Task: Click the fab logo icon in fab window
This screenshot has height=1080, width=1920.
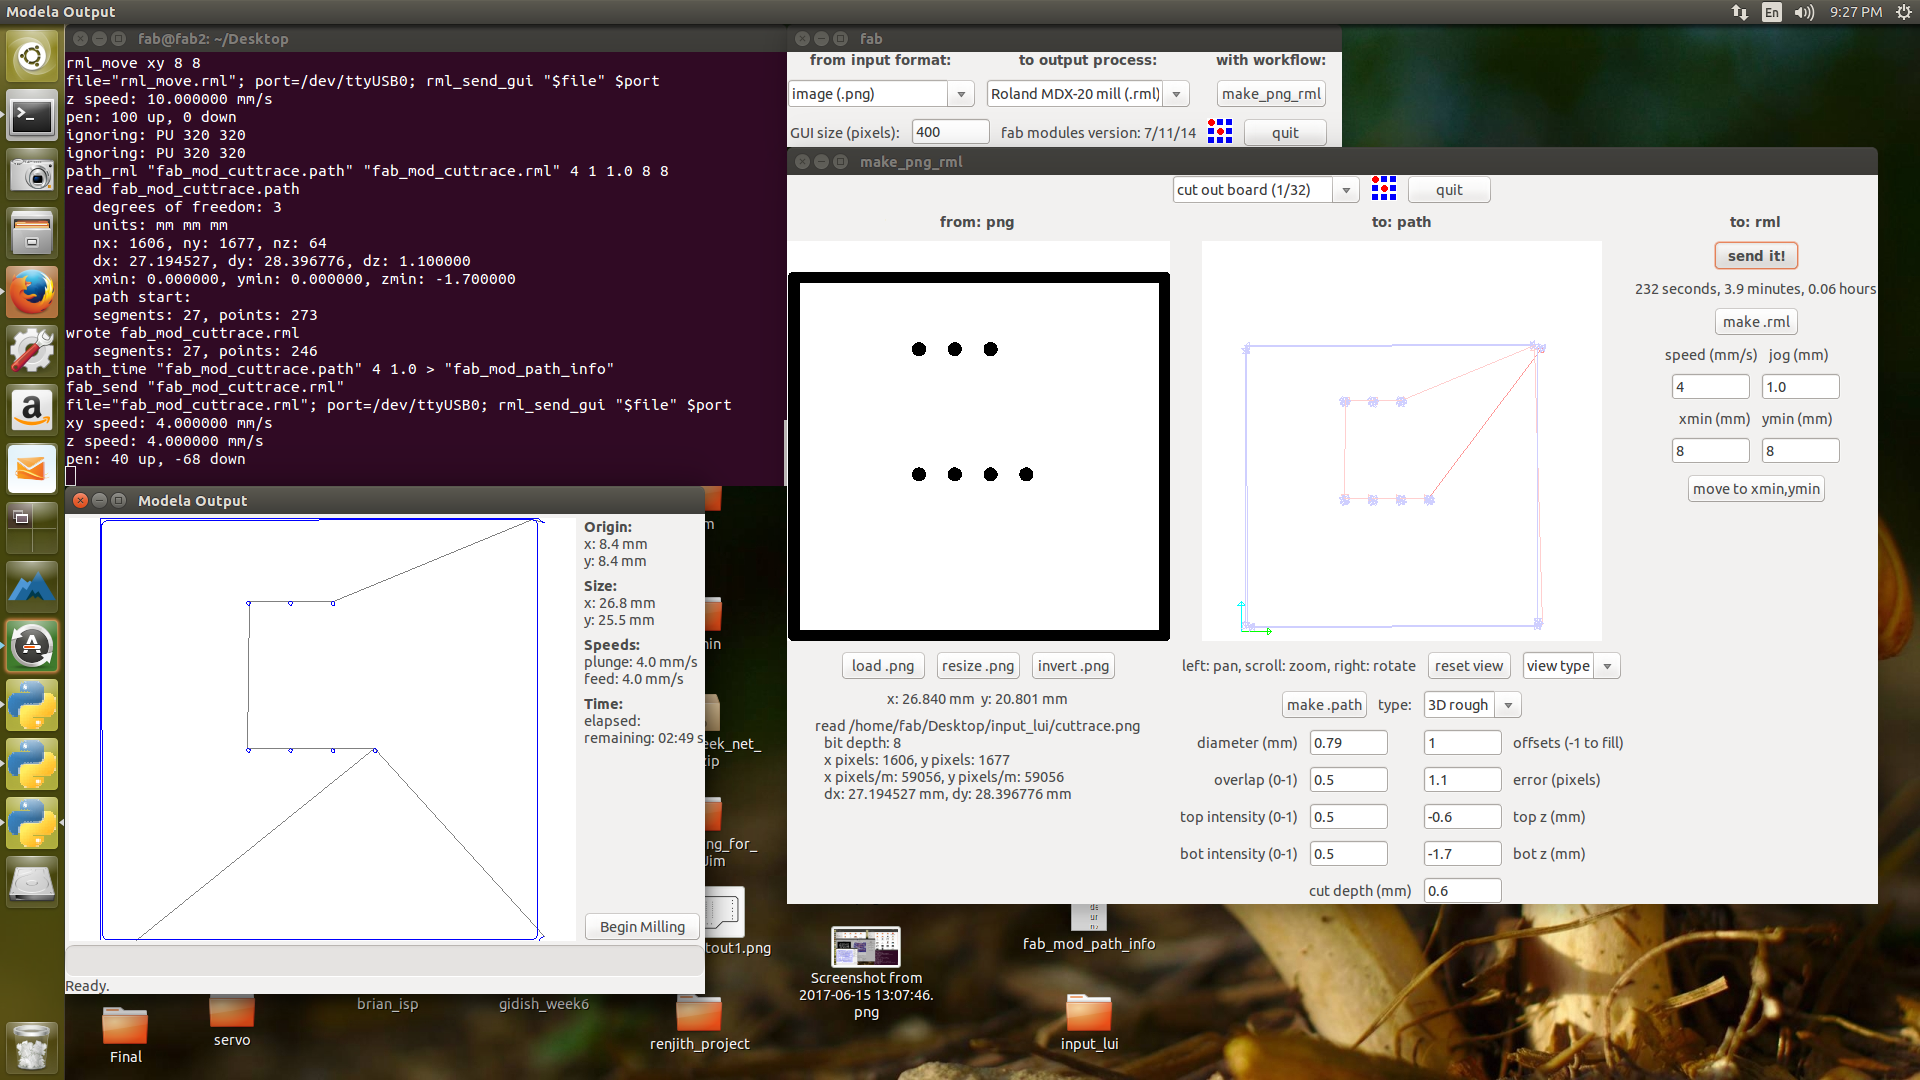Action: [x=1220, y=132]
